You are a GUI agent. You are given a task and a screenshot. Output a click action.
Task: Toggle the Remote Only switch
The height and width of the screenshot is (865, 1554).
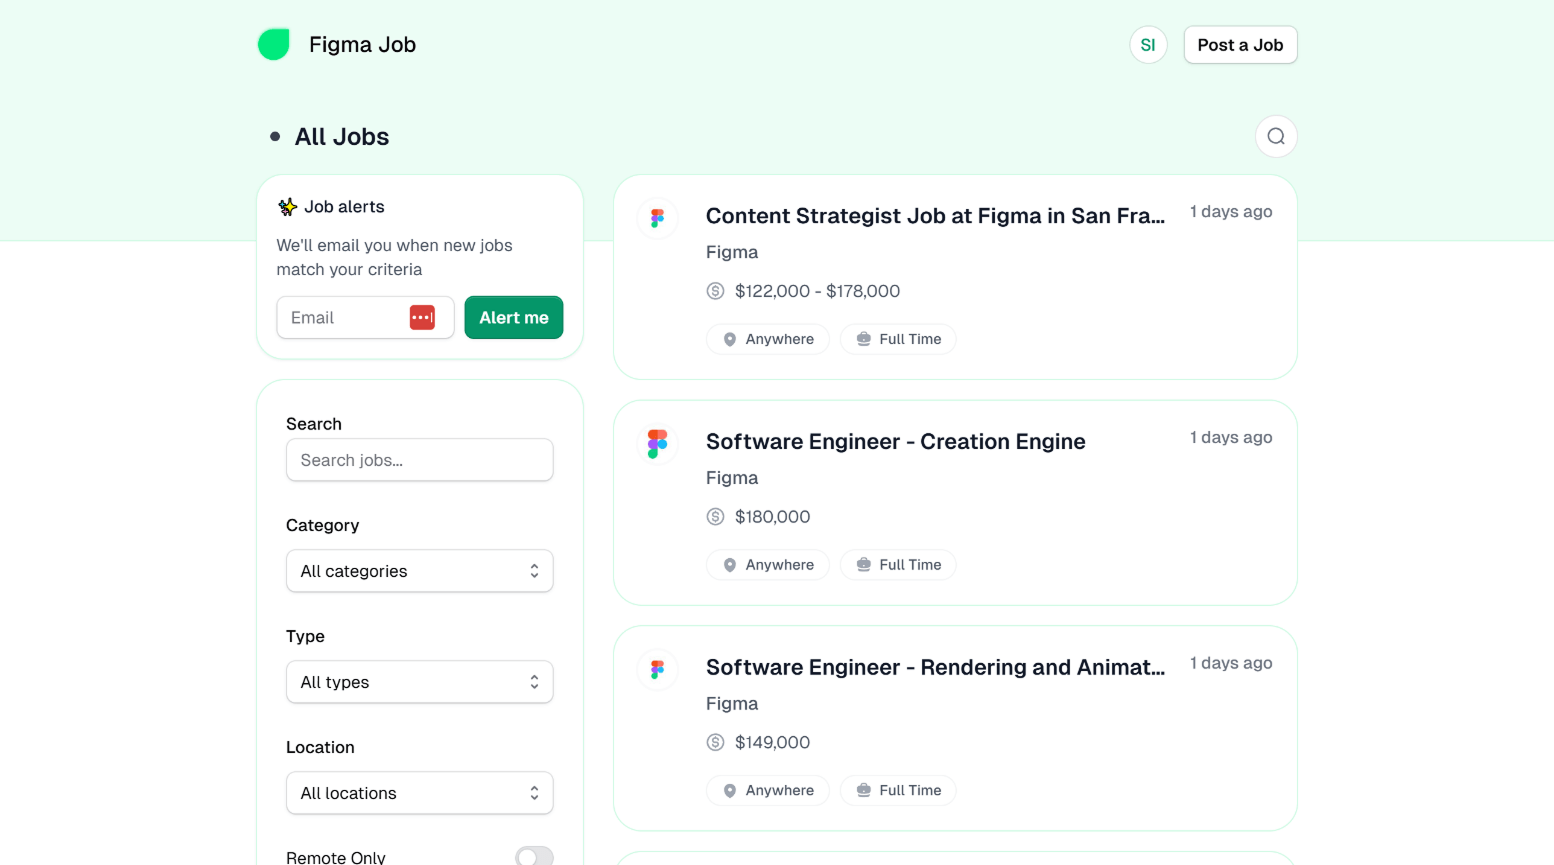tap(533, 856)
